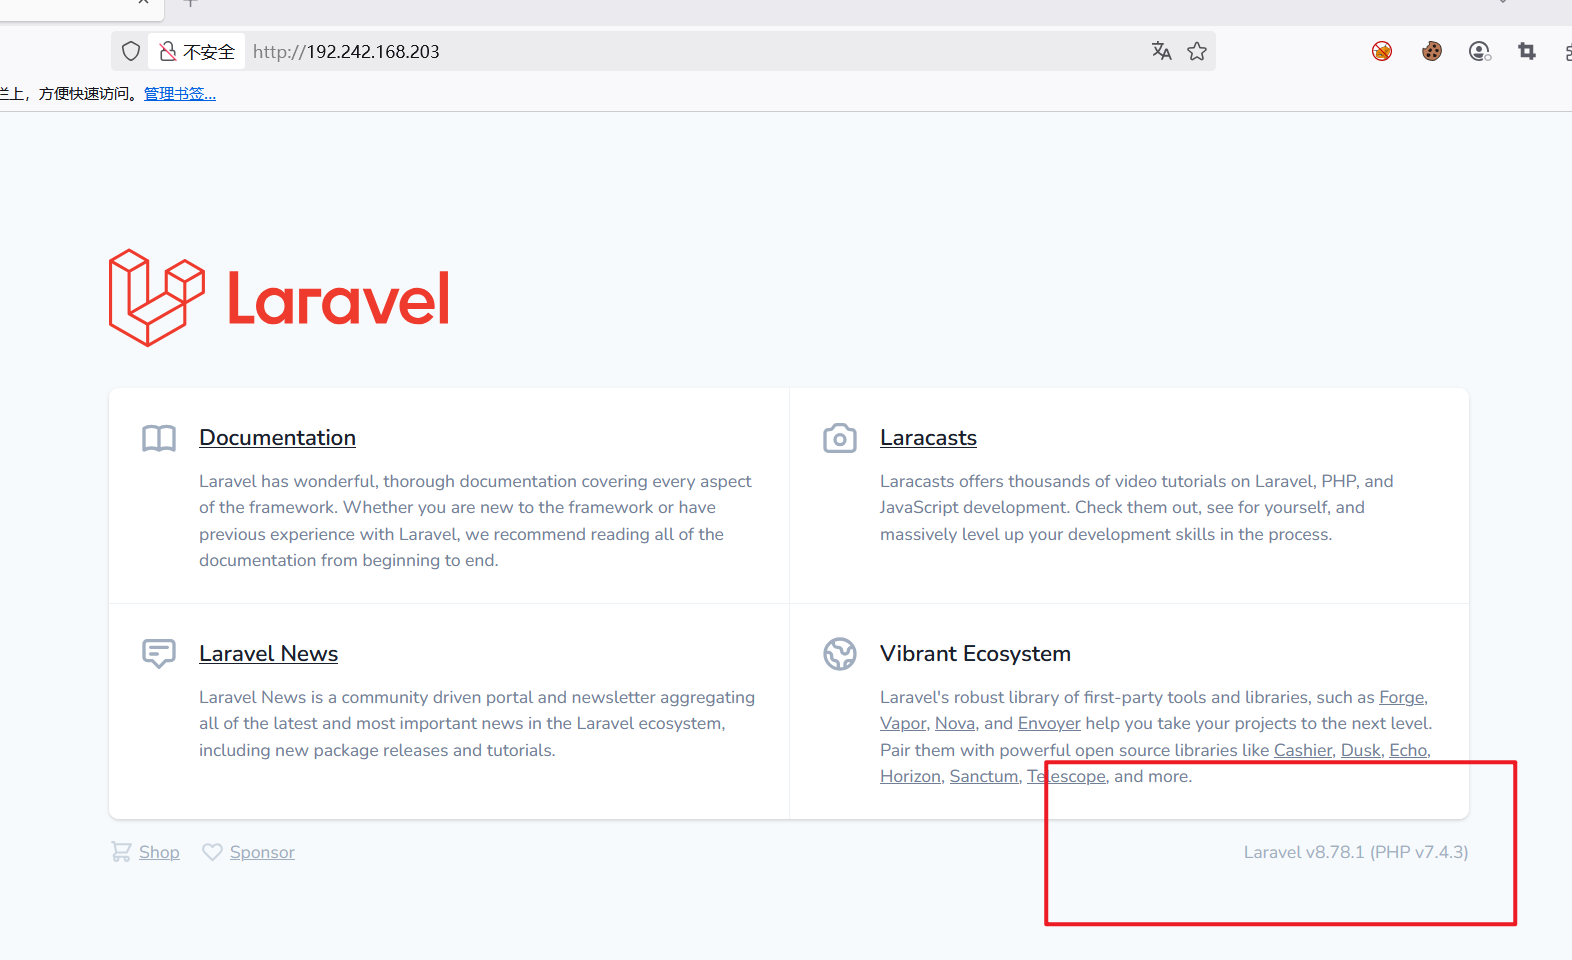Click the Shop cart icon

121,852
